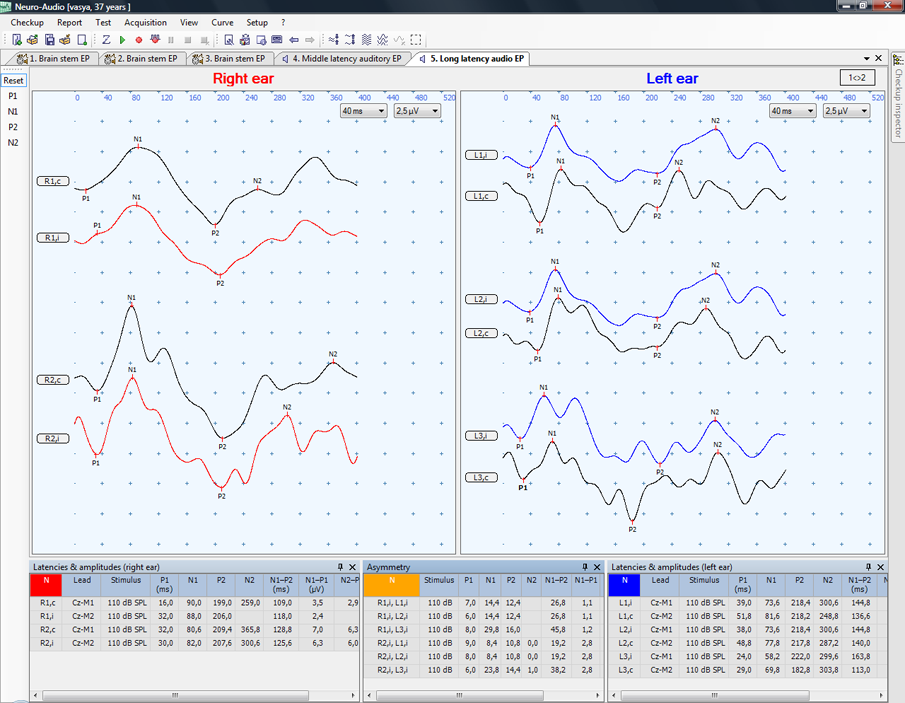Click the dotted rectangle selection icon
The image size is (905, 703).
416,40
